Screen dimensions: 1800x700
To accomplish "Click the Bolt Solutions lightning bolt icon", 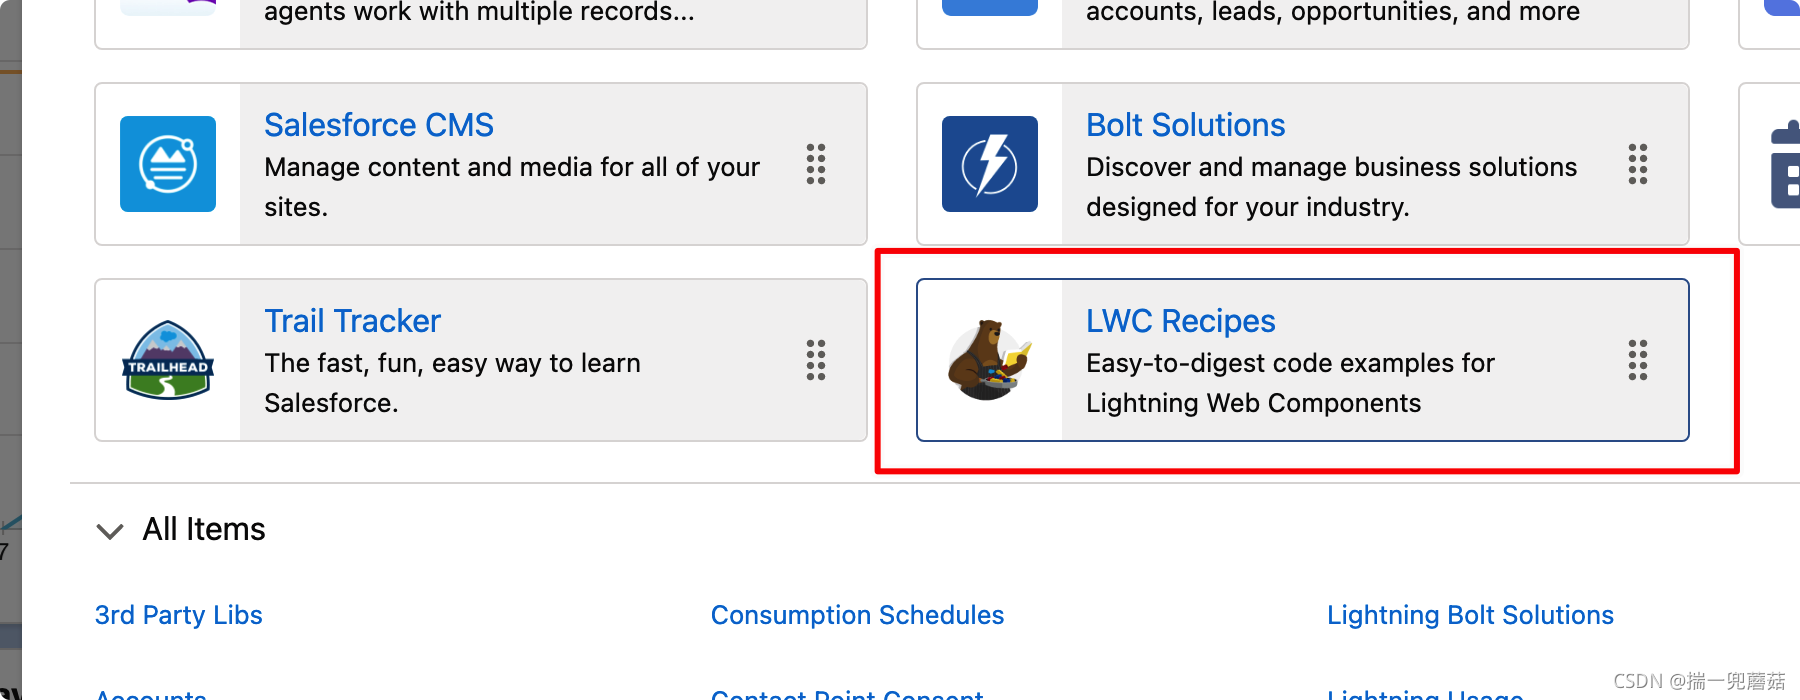I will (x=989, y=163).
